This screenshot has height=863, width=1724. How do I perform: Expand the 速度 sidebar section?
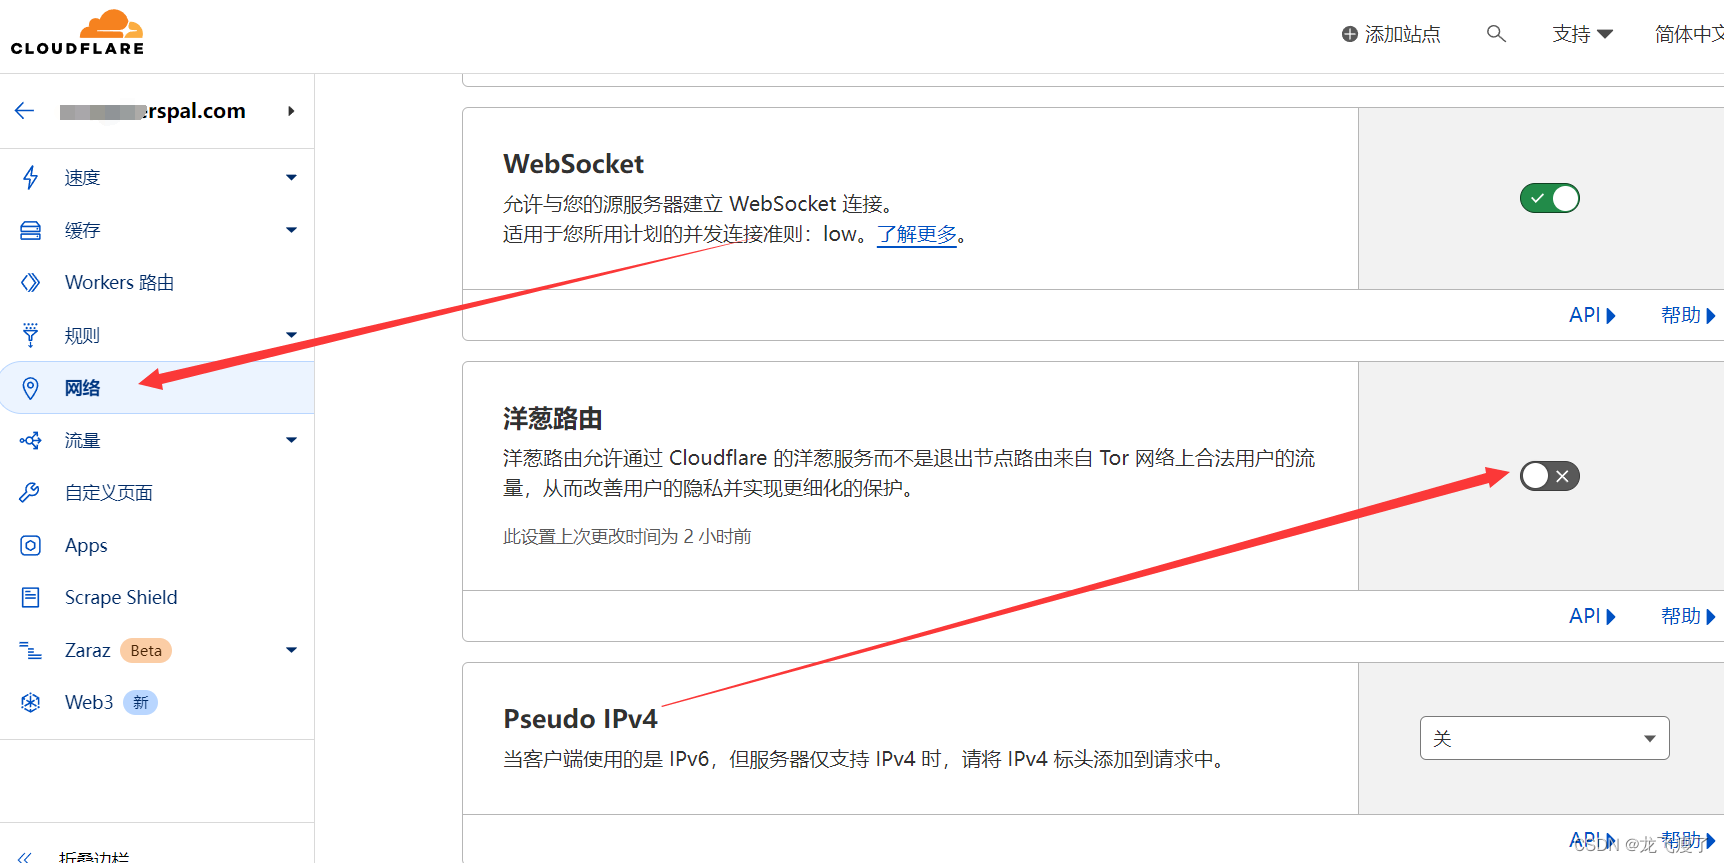pyautogui.click(x=291, y=178)
